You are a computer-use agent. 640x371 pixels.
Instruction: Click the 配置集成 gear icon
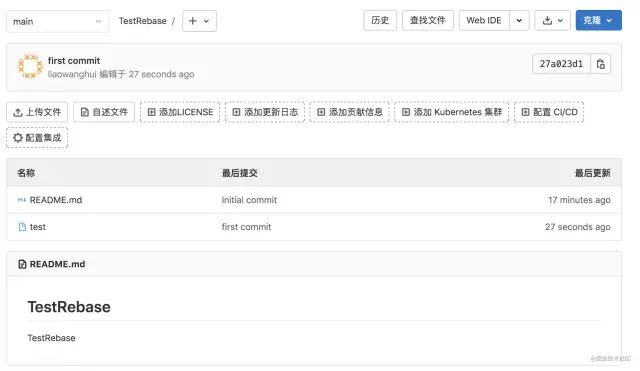coord(18,138)
